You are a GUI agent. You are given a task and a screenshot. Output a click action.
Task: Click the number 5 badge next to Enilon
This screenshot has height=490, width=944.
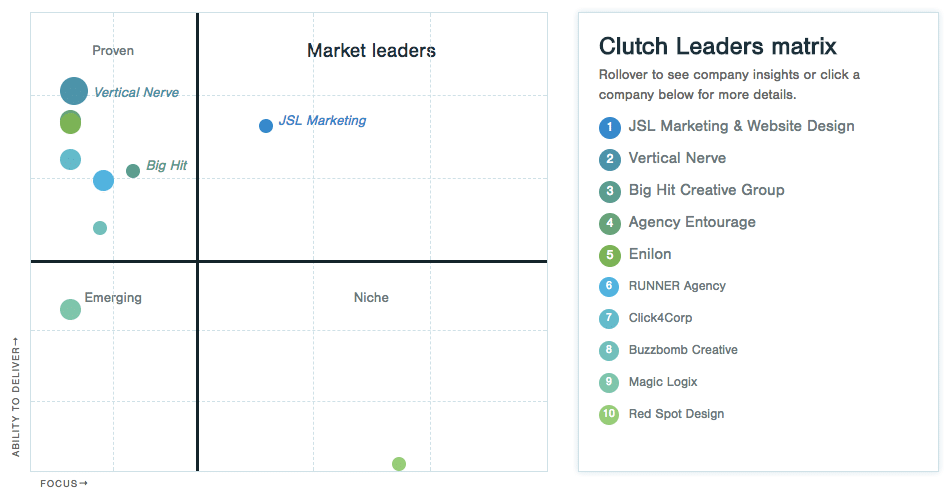610,255
